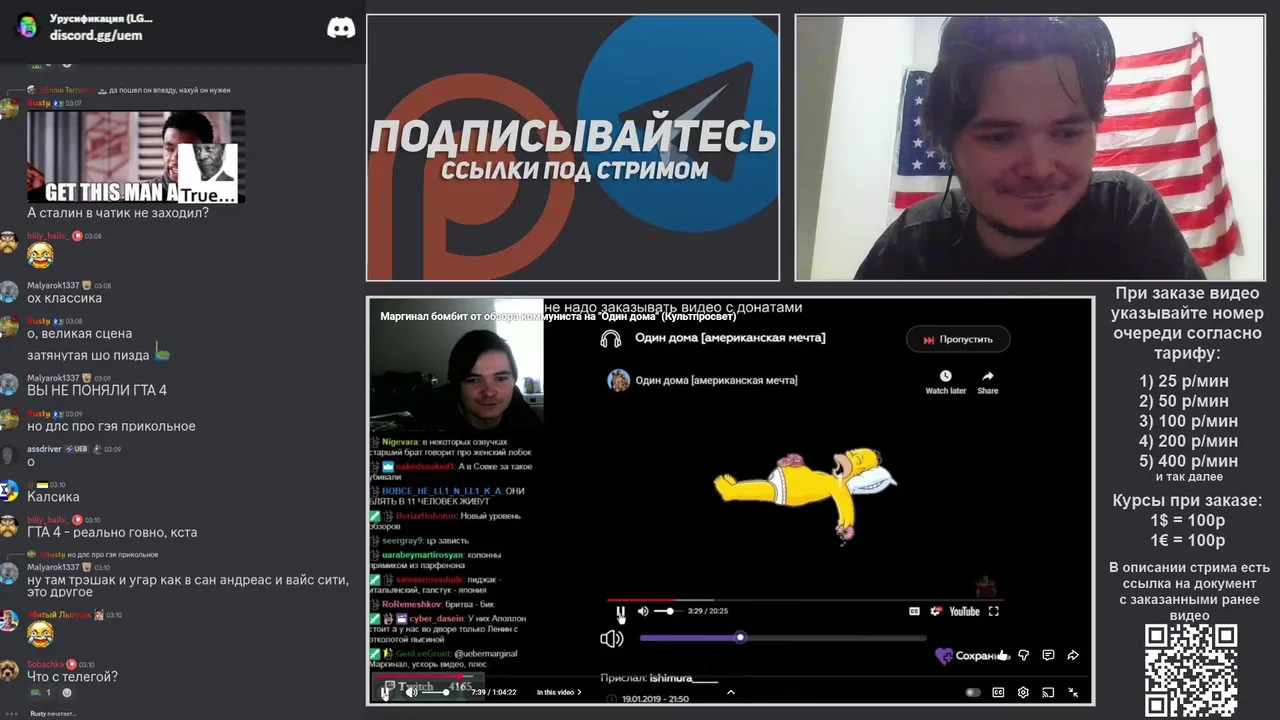Click share arrow beside the comments icon

[1073, 656]
